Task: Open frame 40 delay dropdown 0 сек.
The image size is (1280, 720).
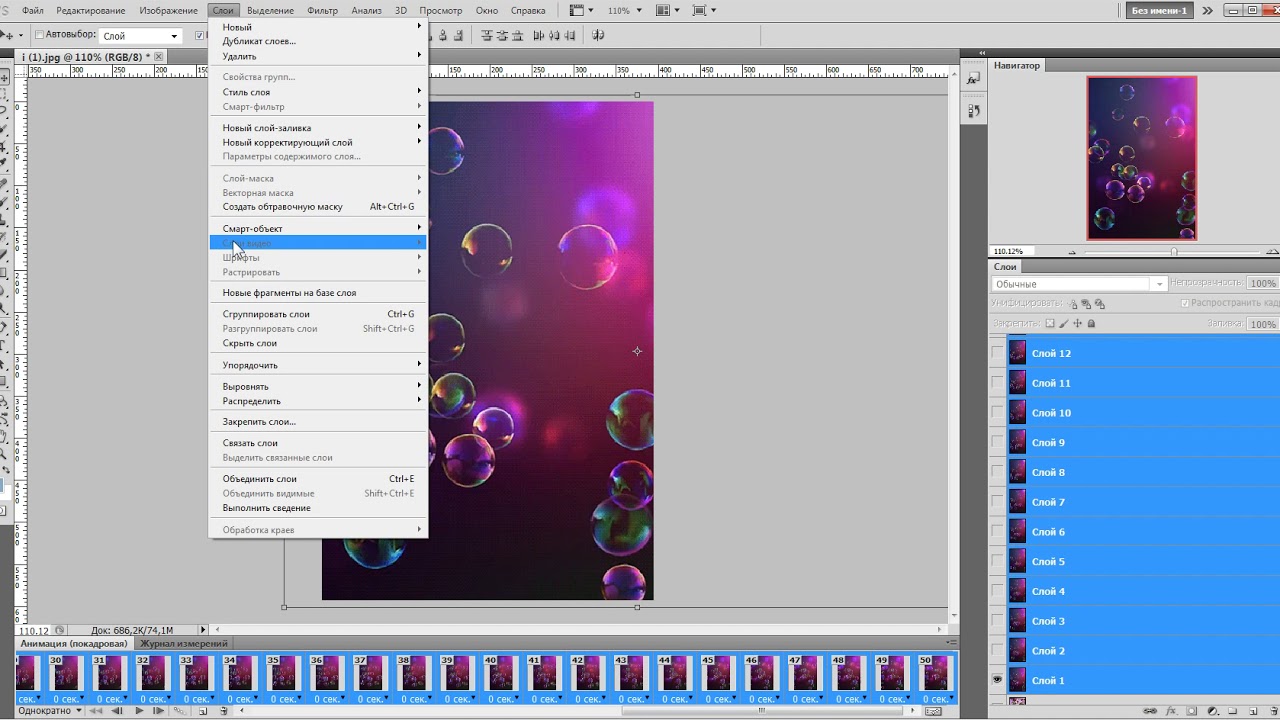Action: coord(502,698)
